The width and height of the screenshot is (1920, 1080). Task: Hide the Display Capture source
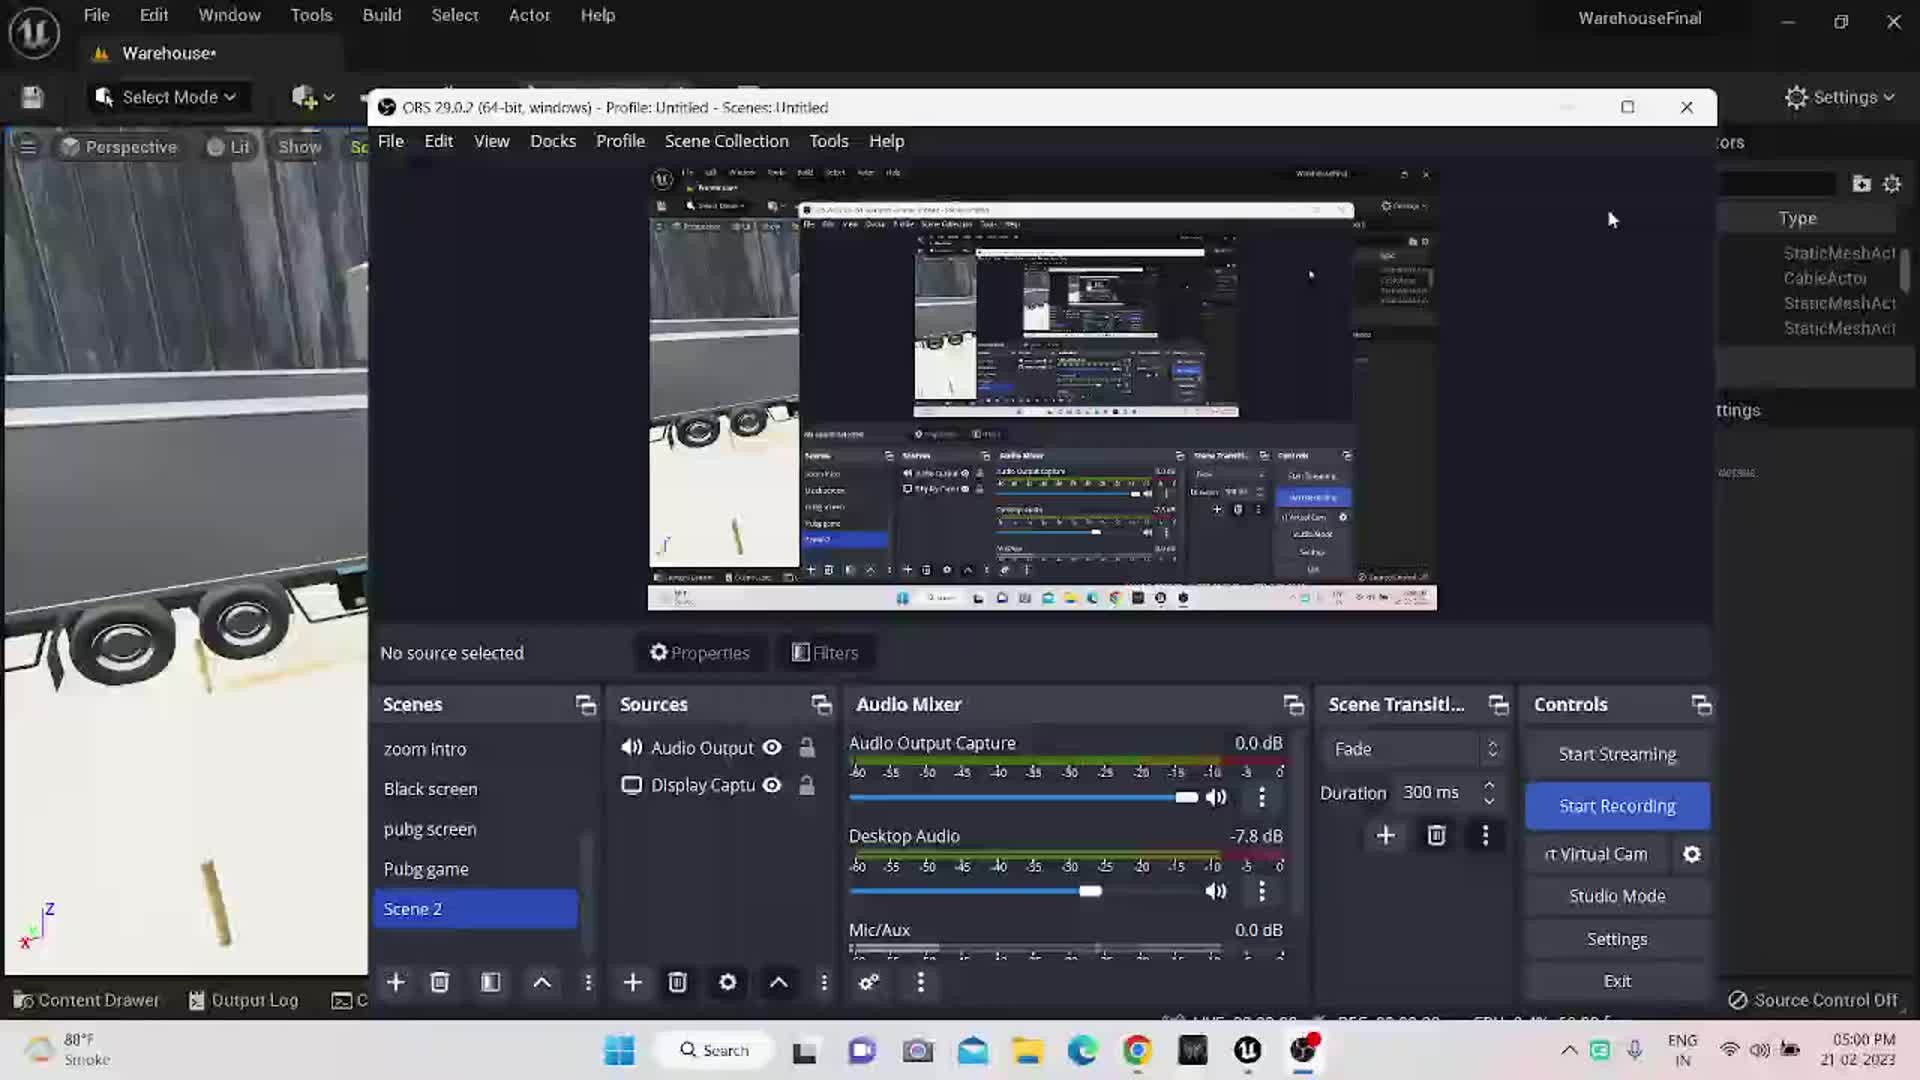pos(772,785)
